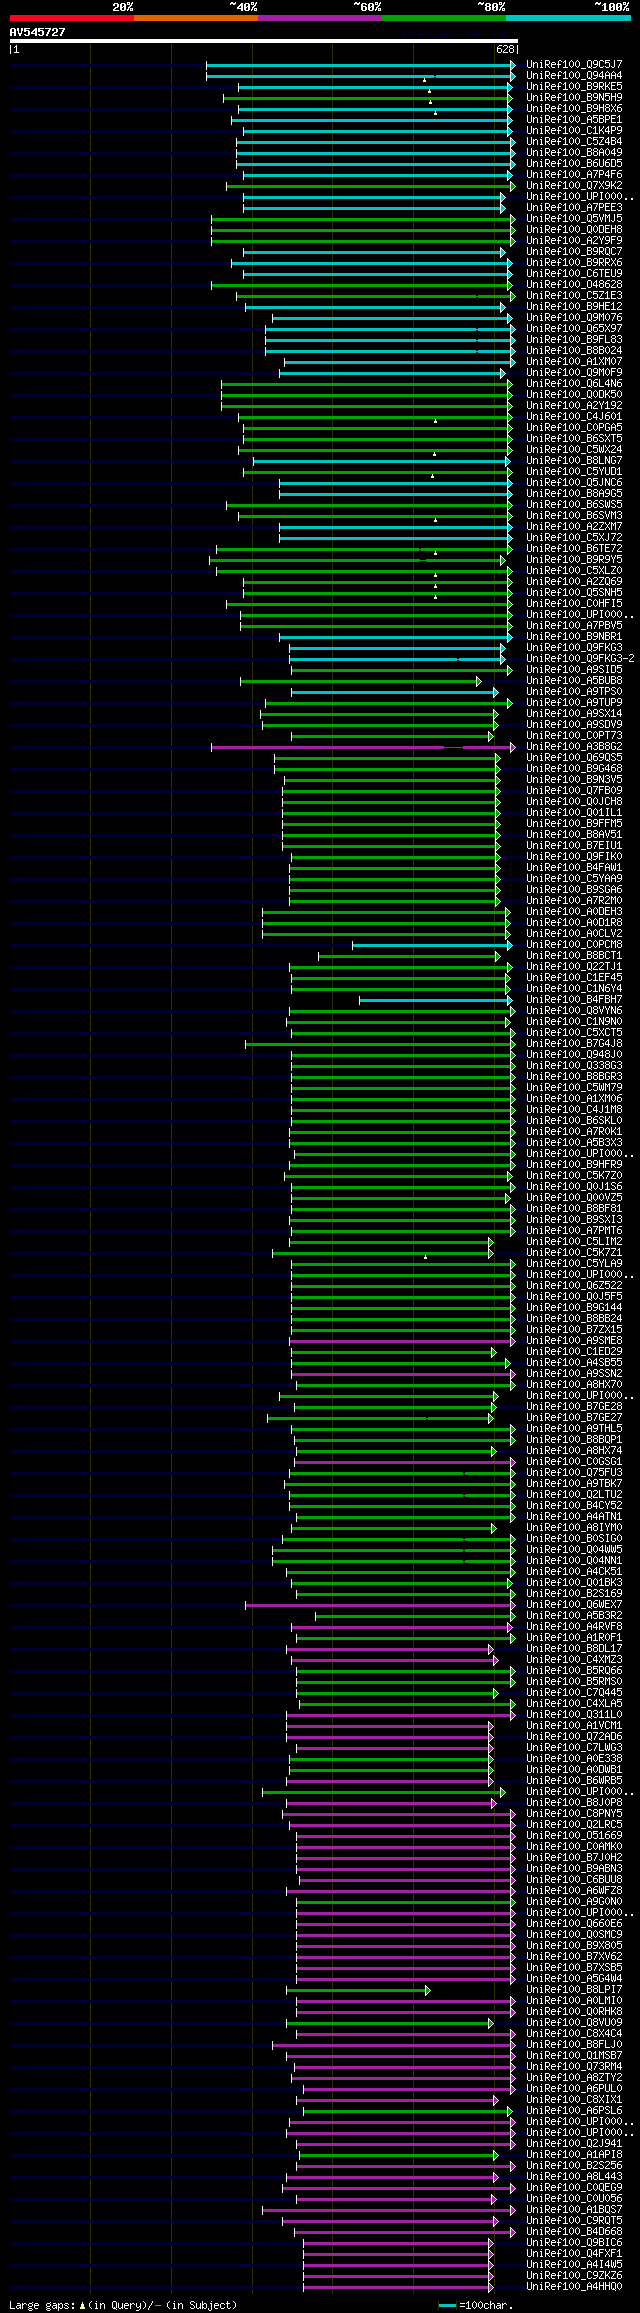This screenshot has height=2313, width=640.
Task: Select hit label UniRef100_A5BPE1
Action: pos(574,119)
